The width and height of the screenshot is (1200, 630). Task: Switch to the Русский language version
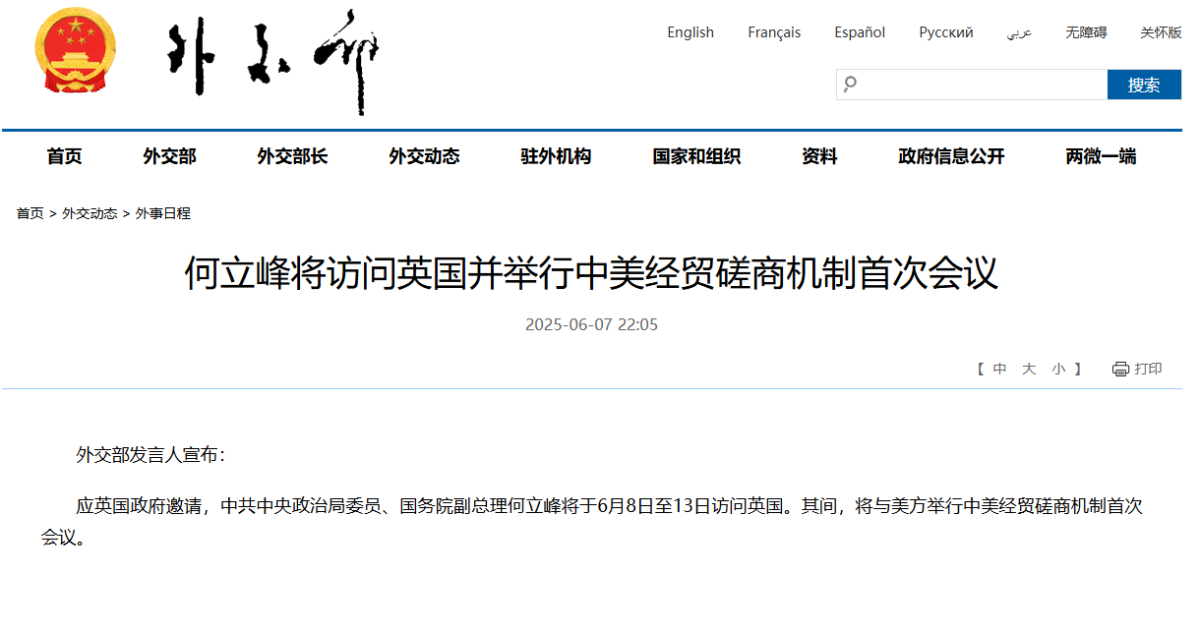(x=946, y=32)
